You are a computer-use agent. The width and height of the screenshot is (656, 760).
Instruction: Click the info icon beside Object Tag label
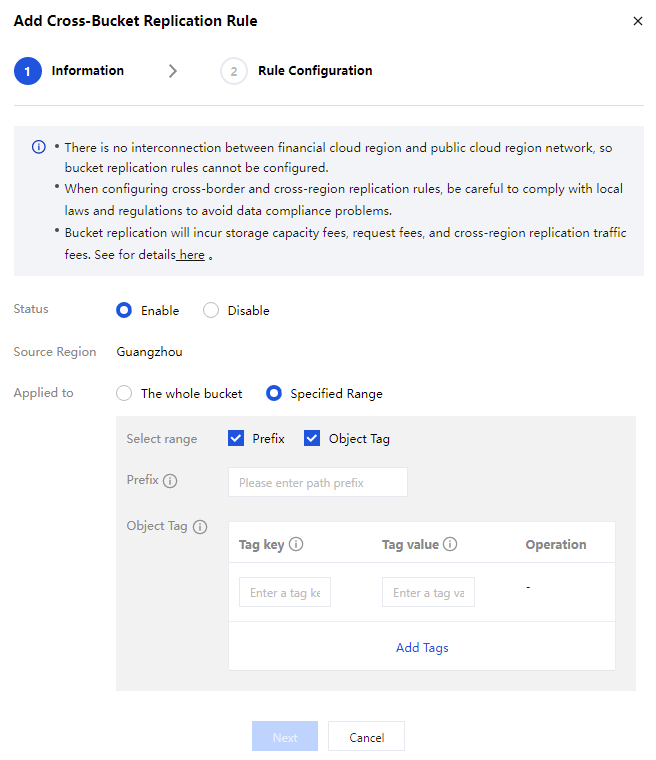click(200, 527)
